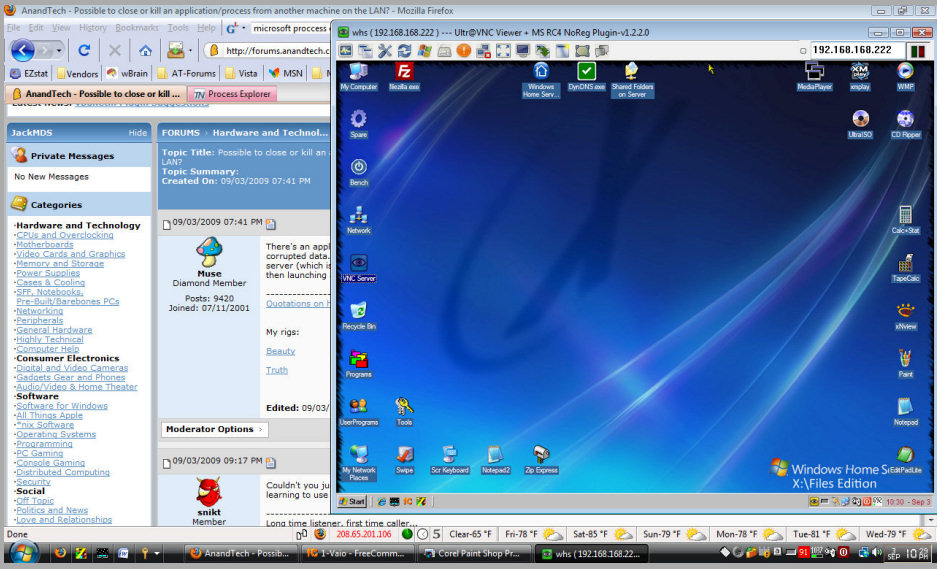
Task: Open the Spare gear icon
Action: coord(359,124)
